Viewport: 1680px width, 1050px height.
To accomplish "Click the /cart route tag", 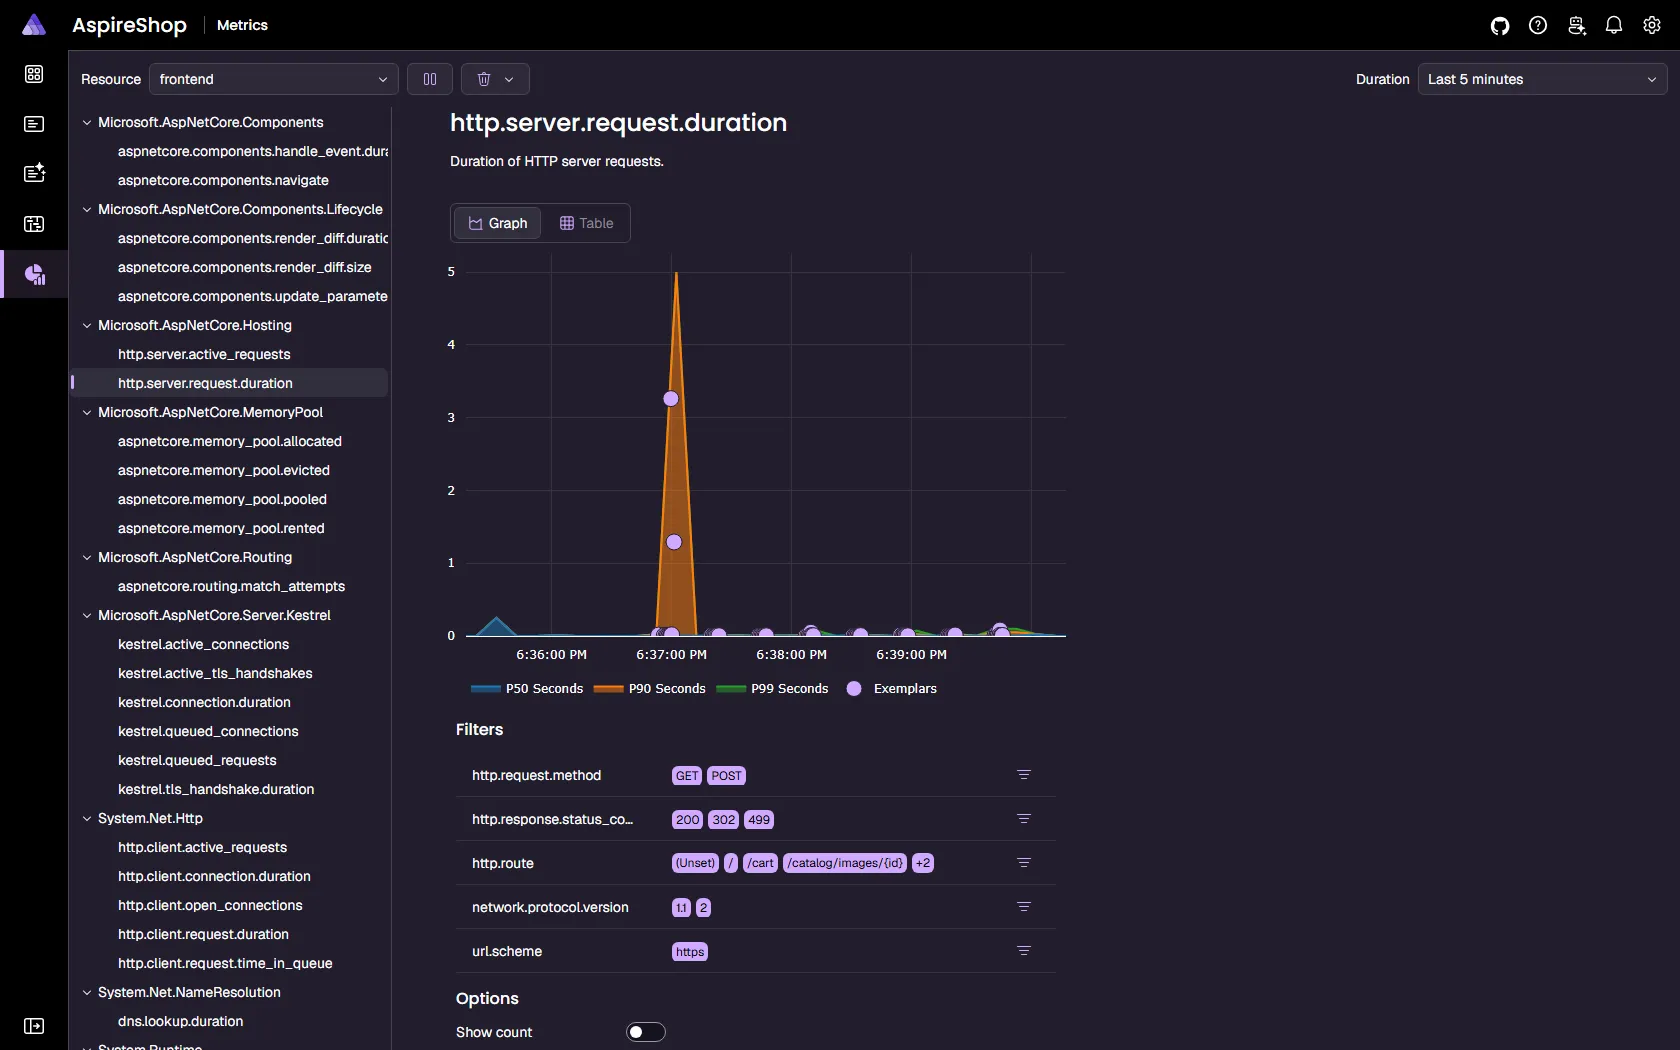I will coord(761,863).
